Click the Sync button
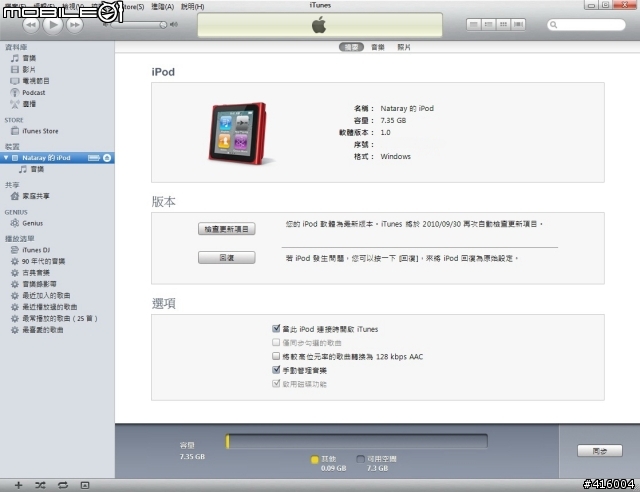The width and height of the screenshot is (640, 492). [600, 451]
